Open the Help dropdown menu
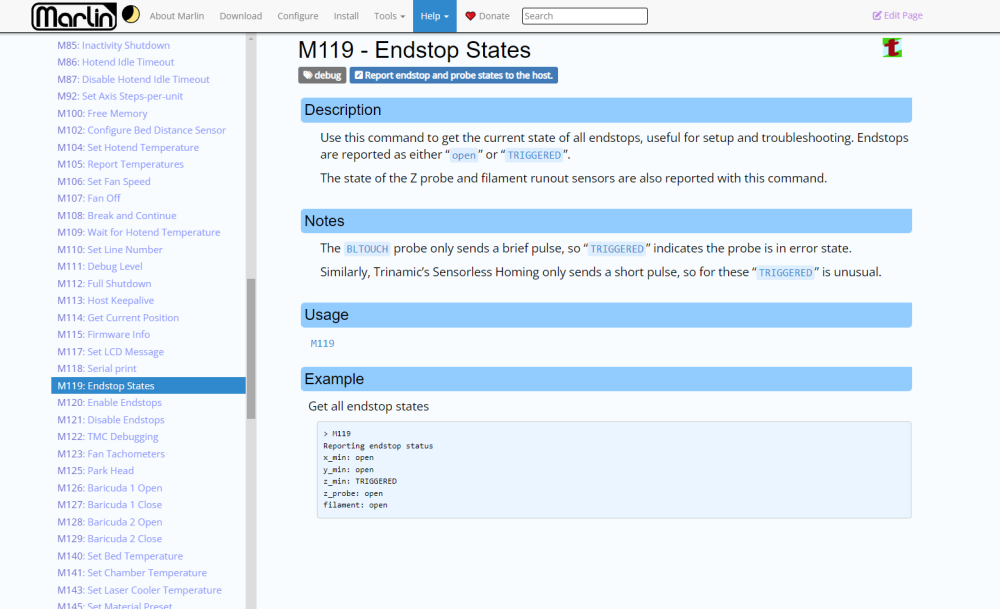 coord(434,16)
